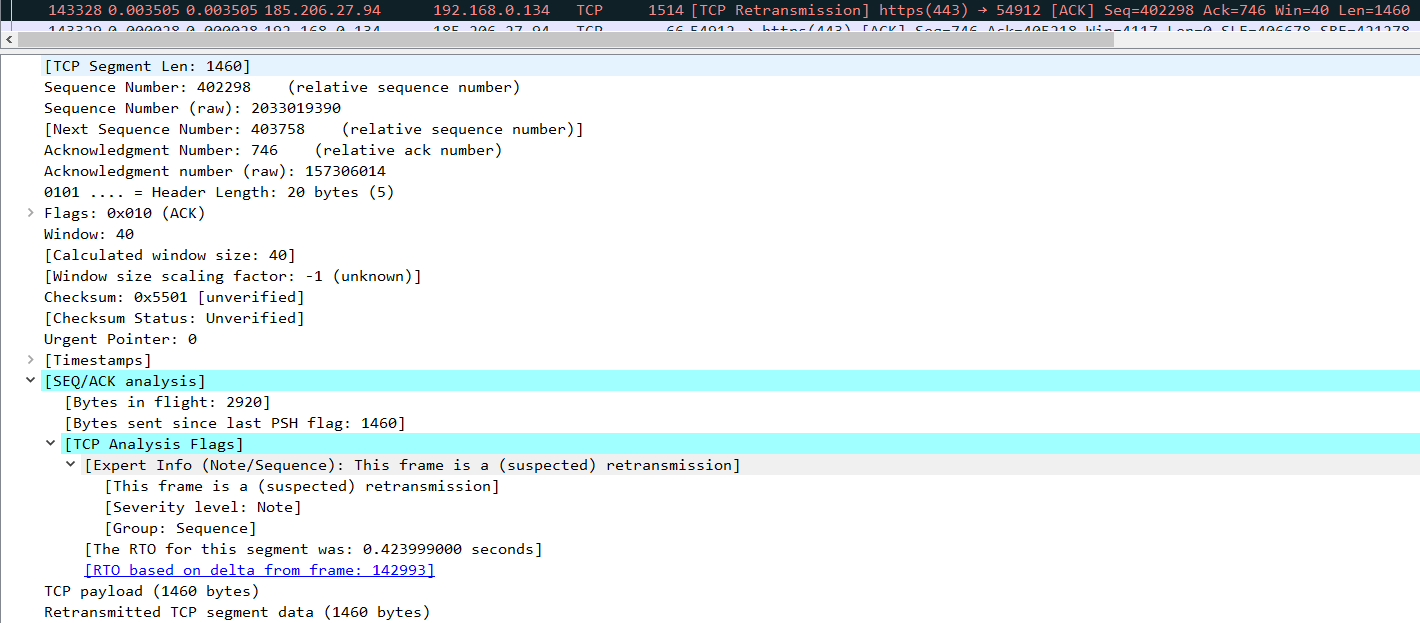Select Acknowledgment Number: 746 field
Image resolution: width=1420 pixels, height=623 pixels.
[160, 150]
